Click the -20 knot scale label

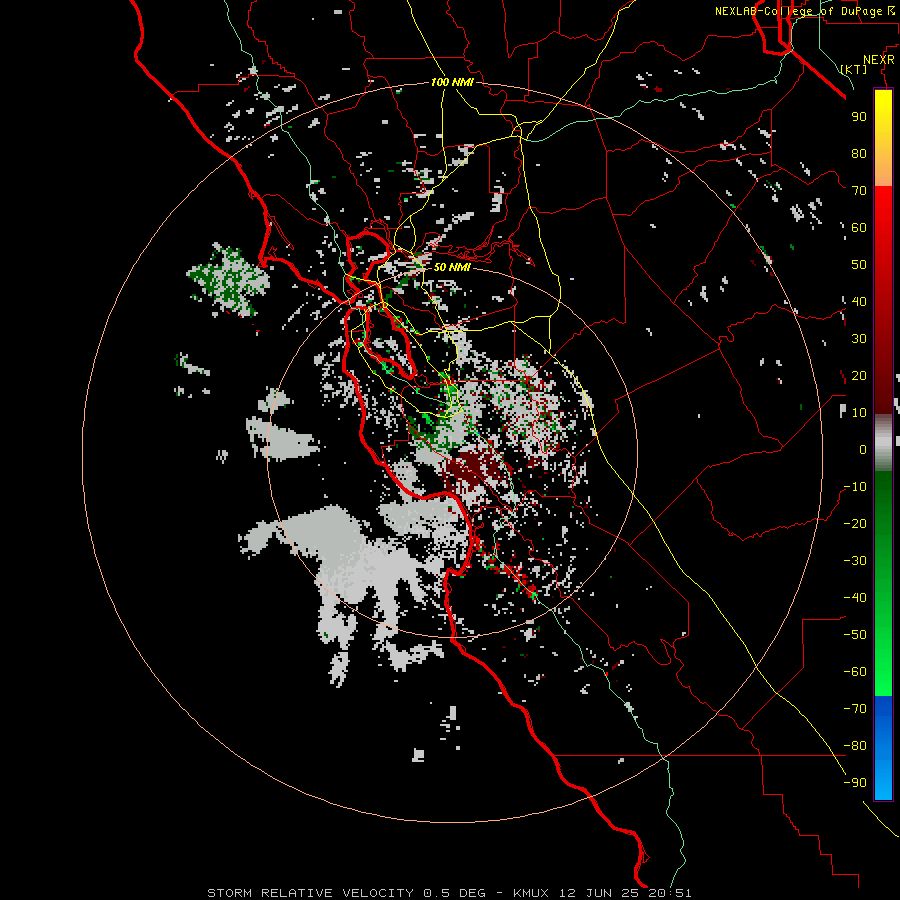855,523
